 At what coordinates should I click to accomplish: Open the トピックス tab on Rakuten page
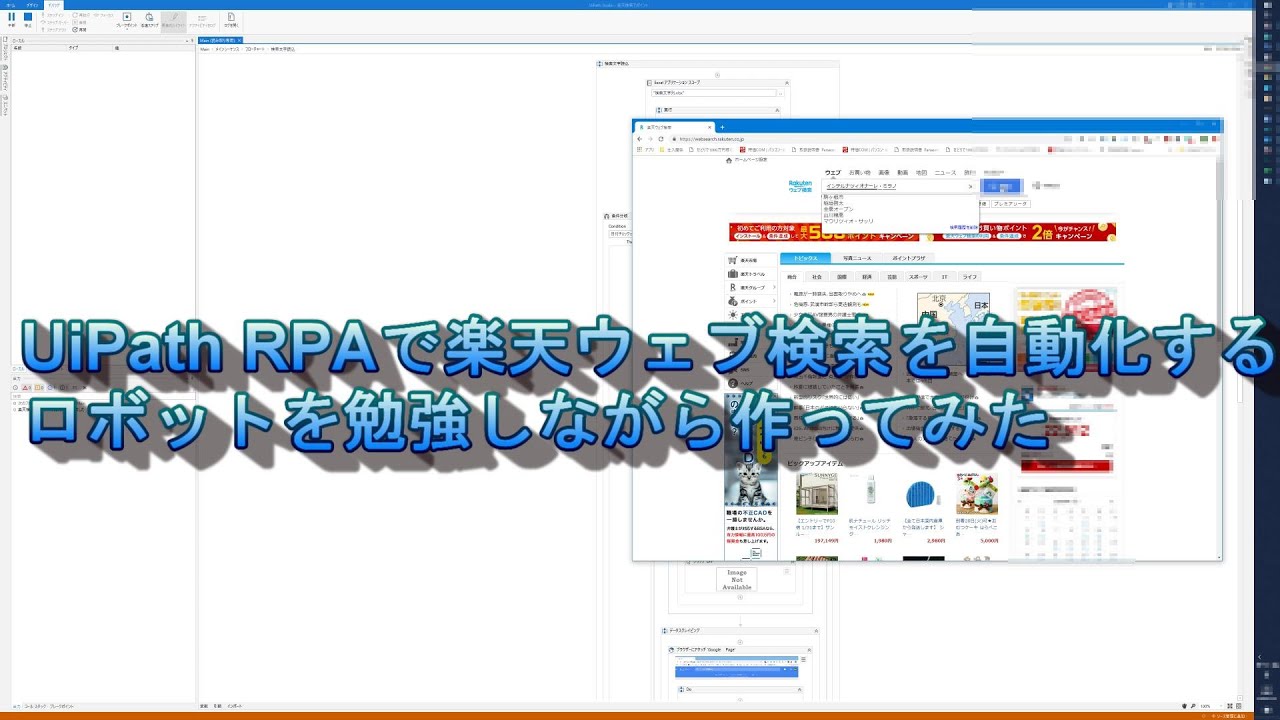805,258
